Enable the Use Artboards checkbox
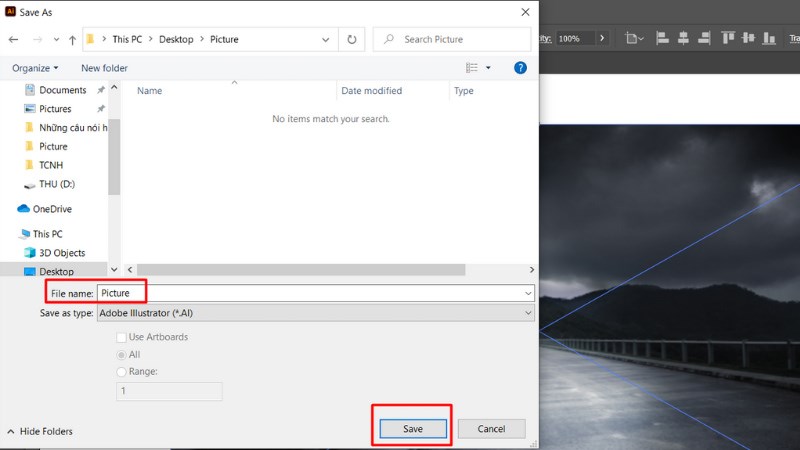 122,337
